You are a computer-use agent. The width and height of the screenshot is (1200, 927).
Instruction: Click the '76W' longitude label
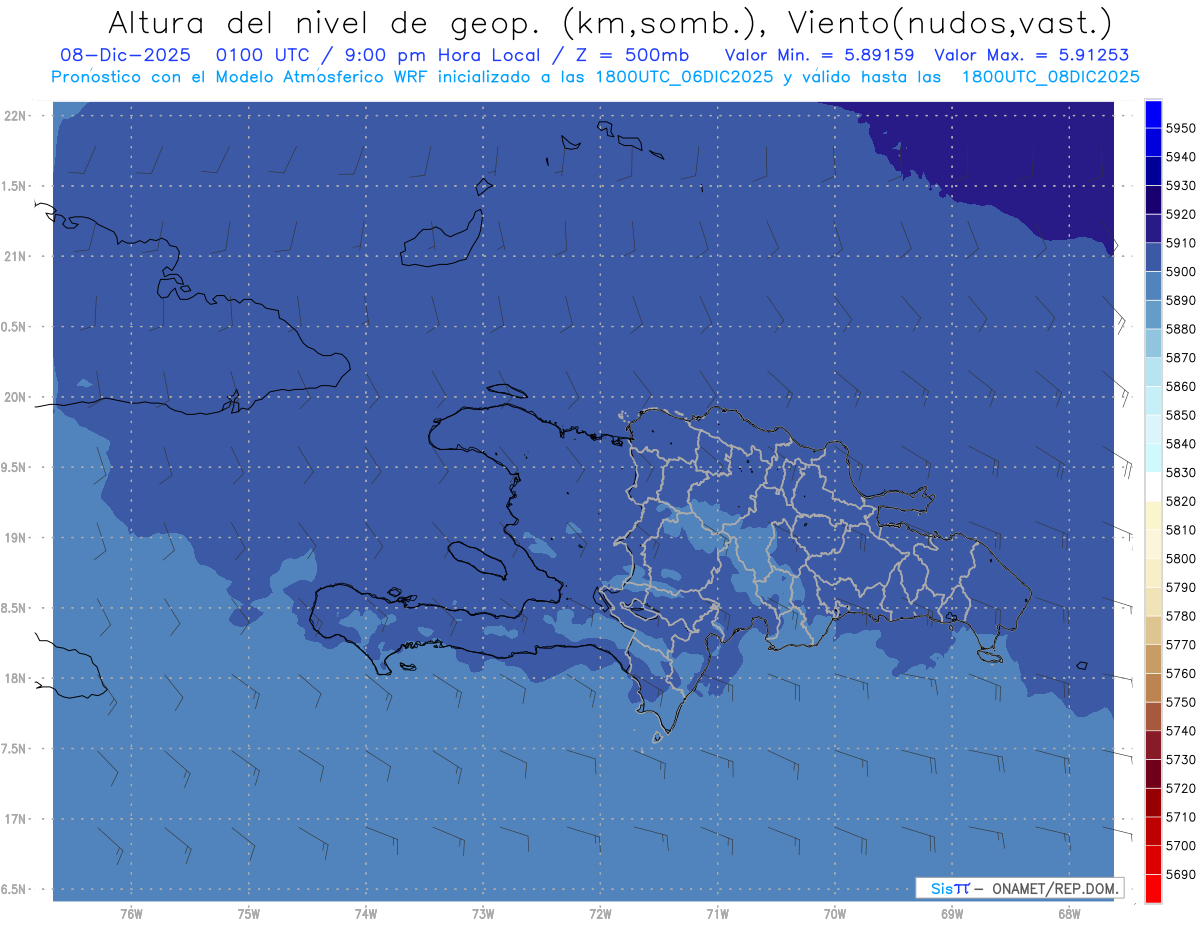coord(131,914)
